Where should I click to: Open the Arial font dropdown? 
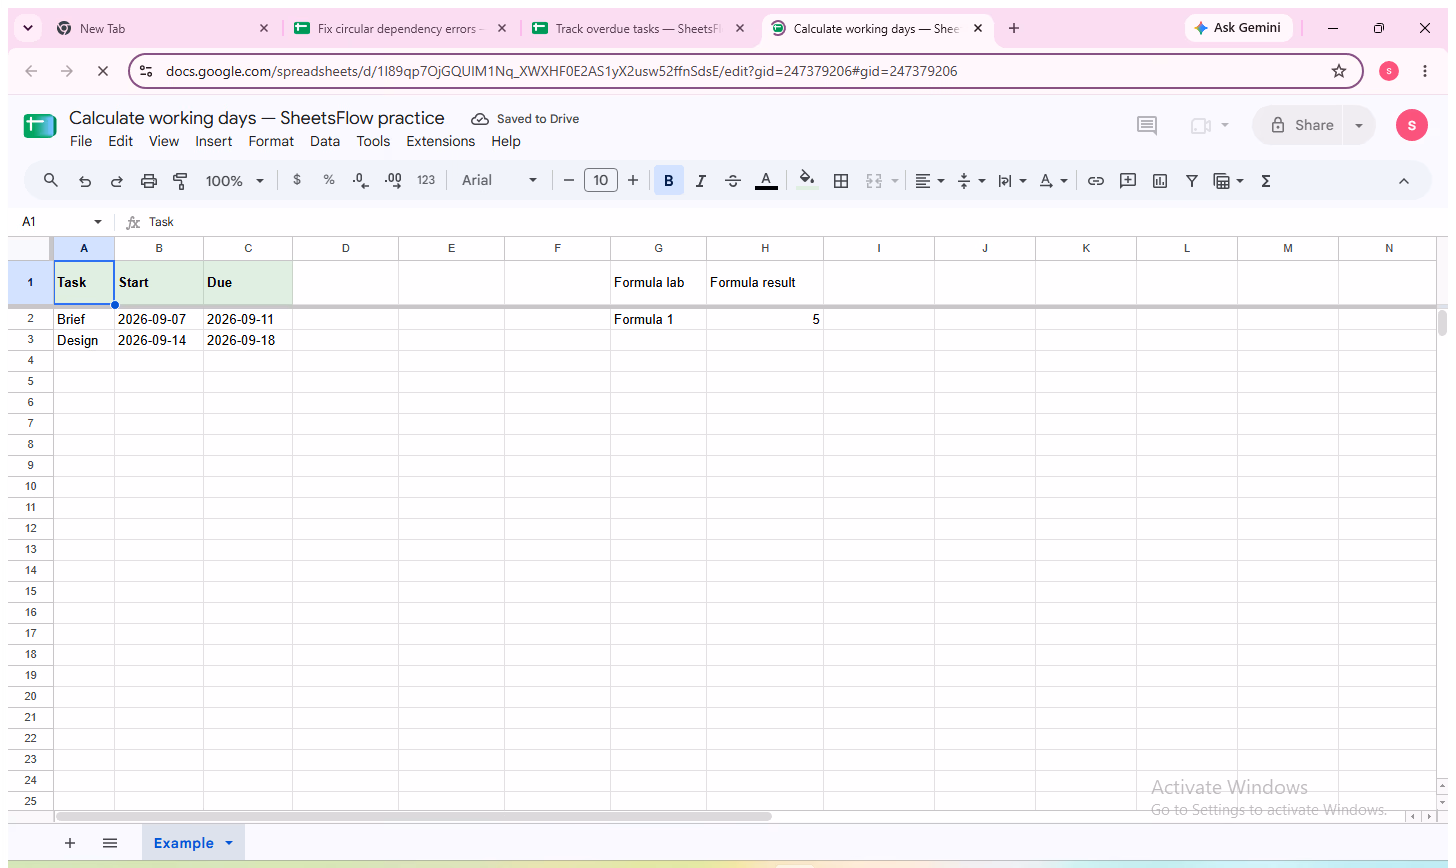pyautogui.click(x=499, y=181)
